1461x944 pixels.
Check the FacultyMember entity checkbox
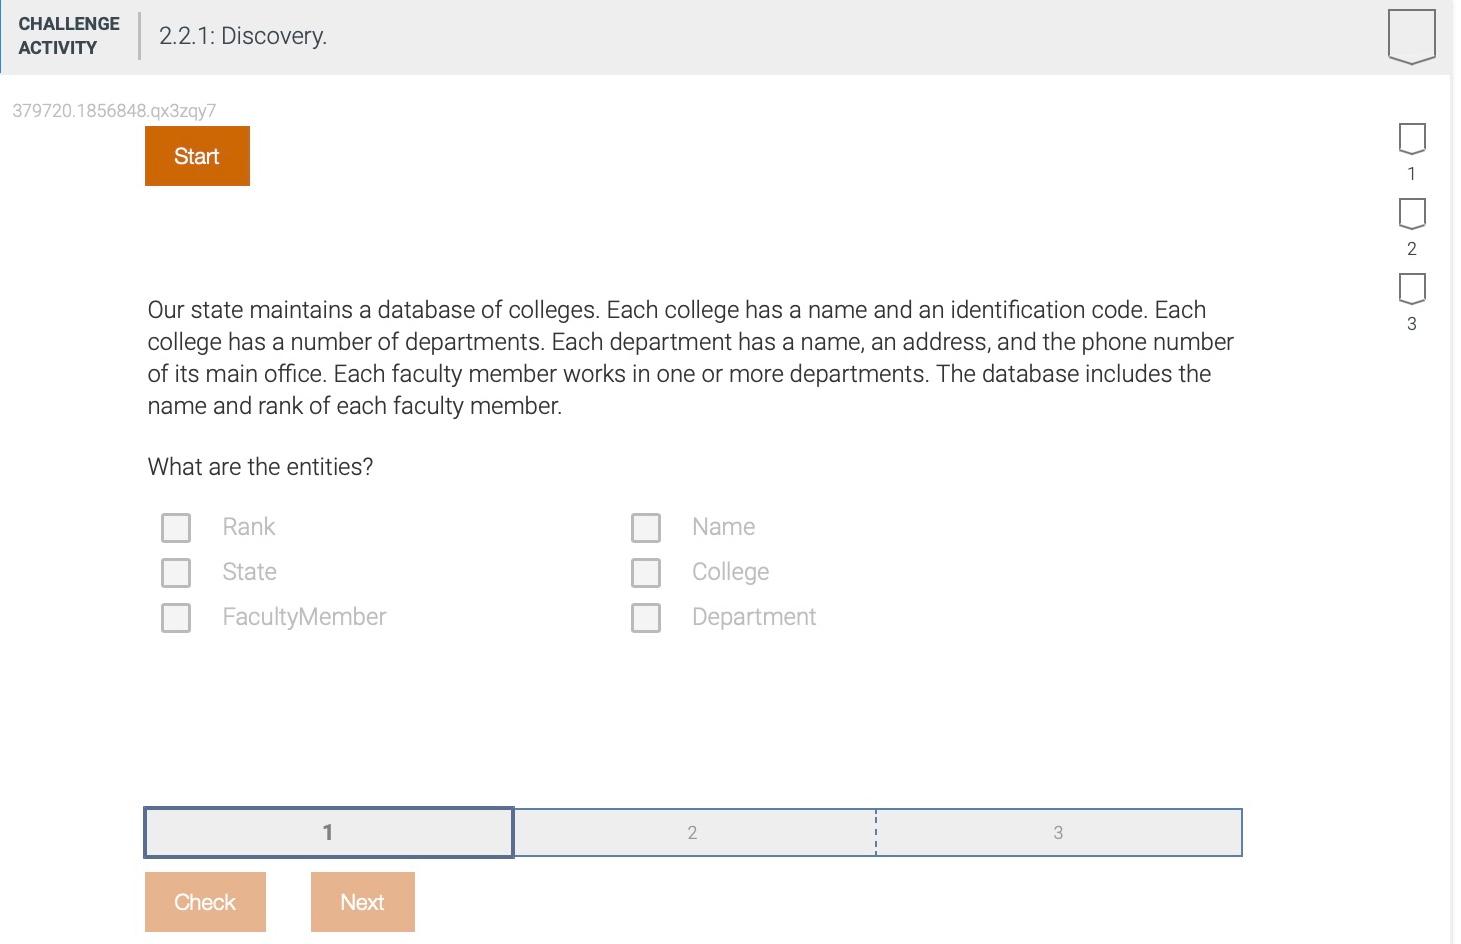coord(175,617)
